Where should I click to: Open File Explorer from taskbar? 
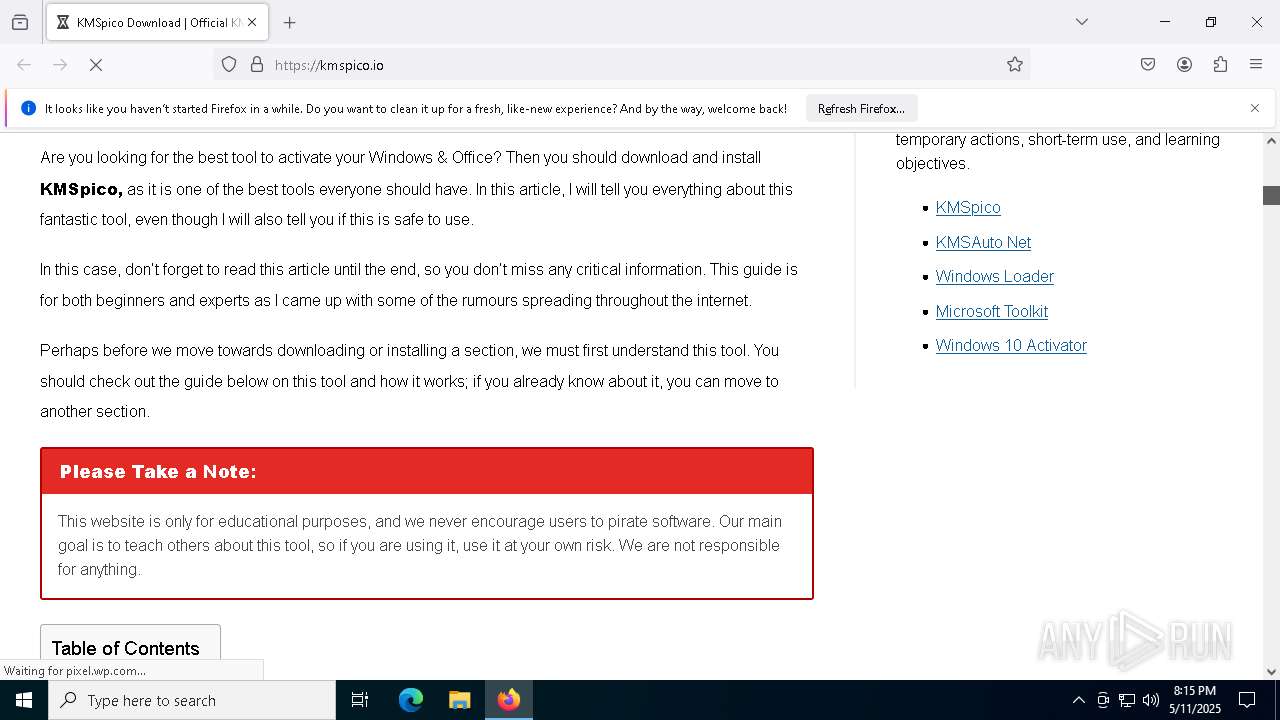coord(459,700)
